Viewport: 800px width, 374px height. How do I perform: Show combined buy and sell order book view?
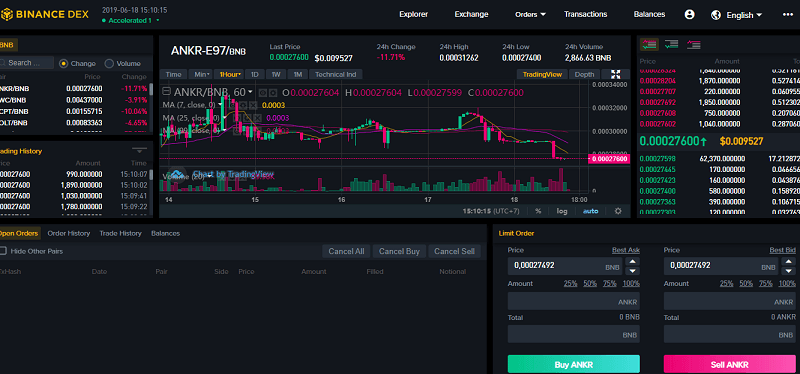[x=649, y=44]
